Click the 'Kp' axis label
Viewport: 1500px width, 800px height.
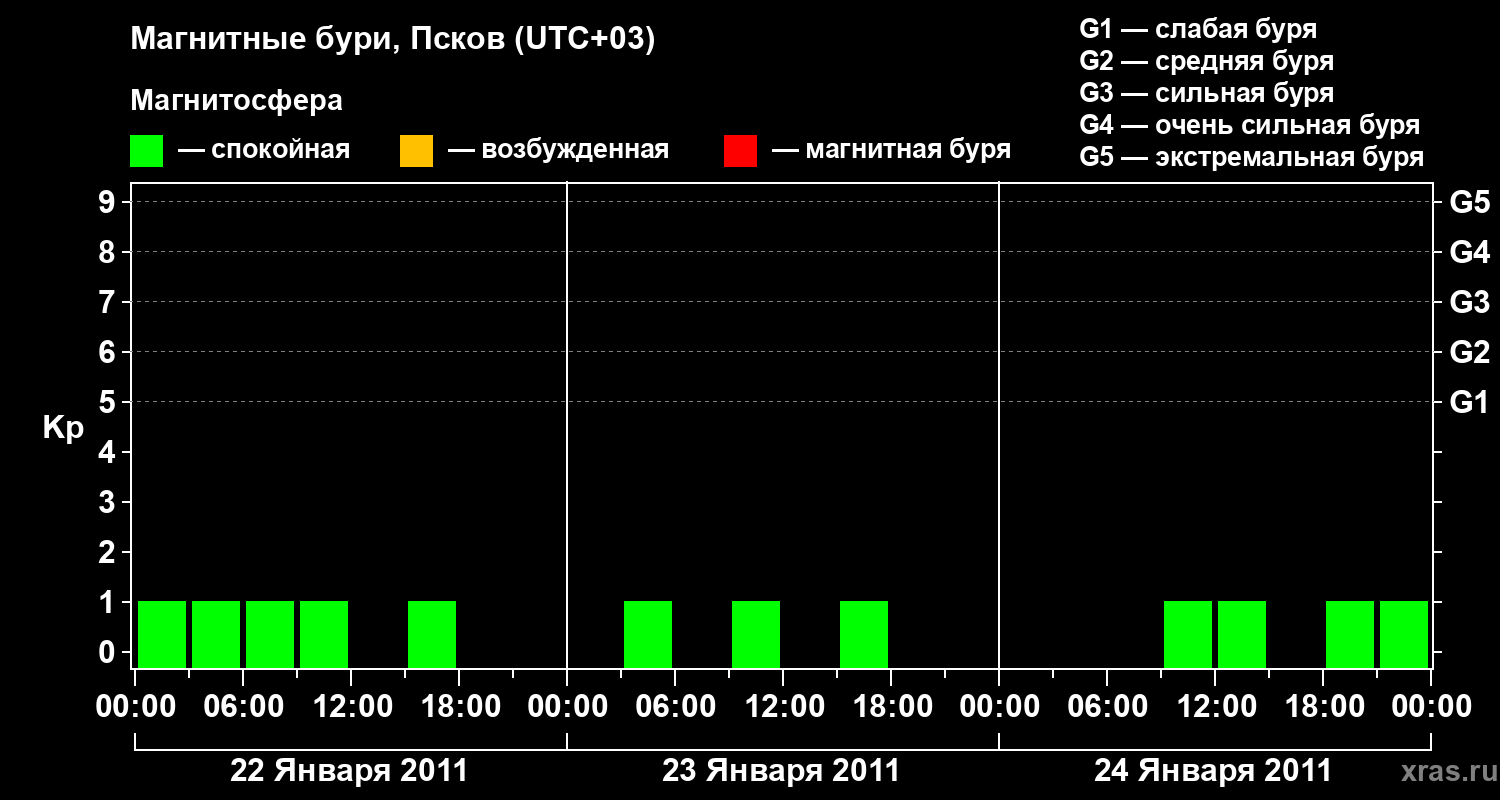click(x=63, y=429)
